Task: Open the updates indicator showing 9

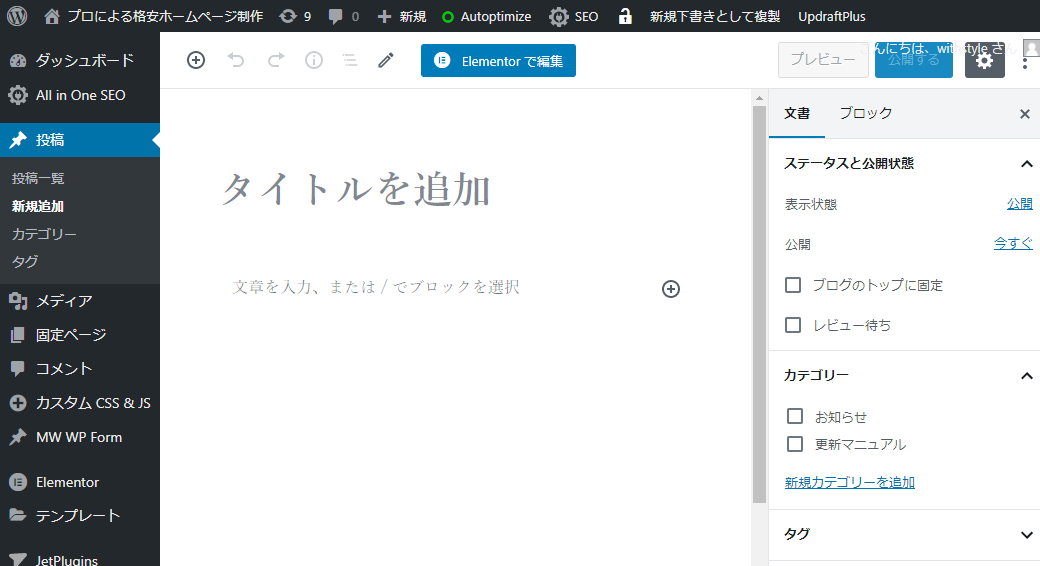Action: [x=295, y=16]
